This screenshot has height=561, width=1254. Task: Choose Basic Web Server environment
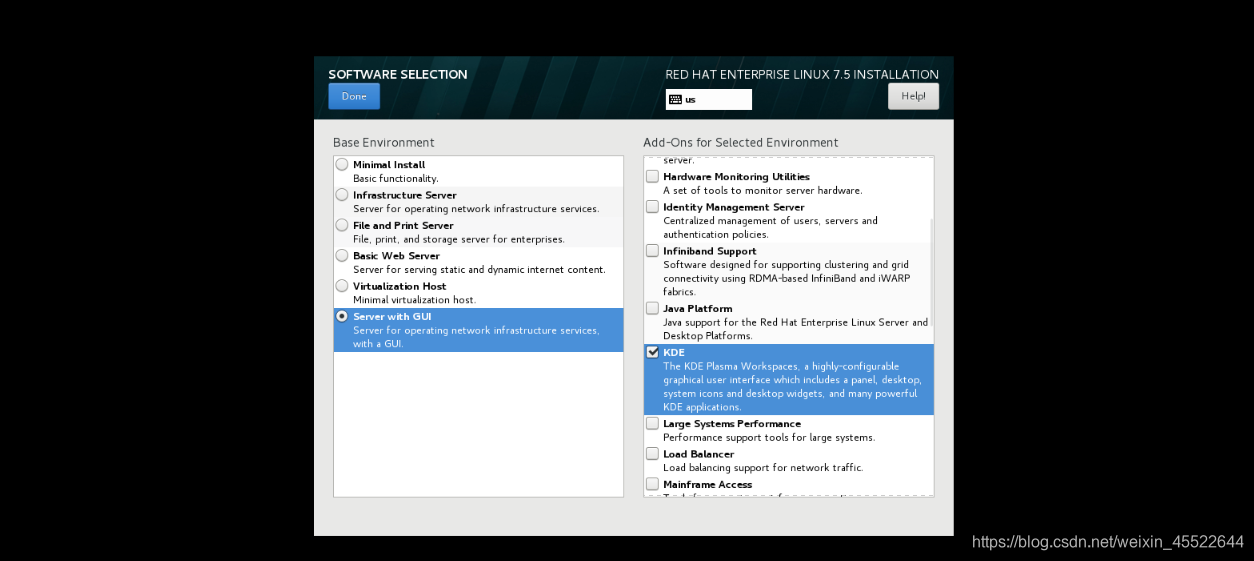pyautogui.click(x=342, y=255)
